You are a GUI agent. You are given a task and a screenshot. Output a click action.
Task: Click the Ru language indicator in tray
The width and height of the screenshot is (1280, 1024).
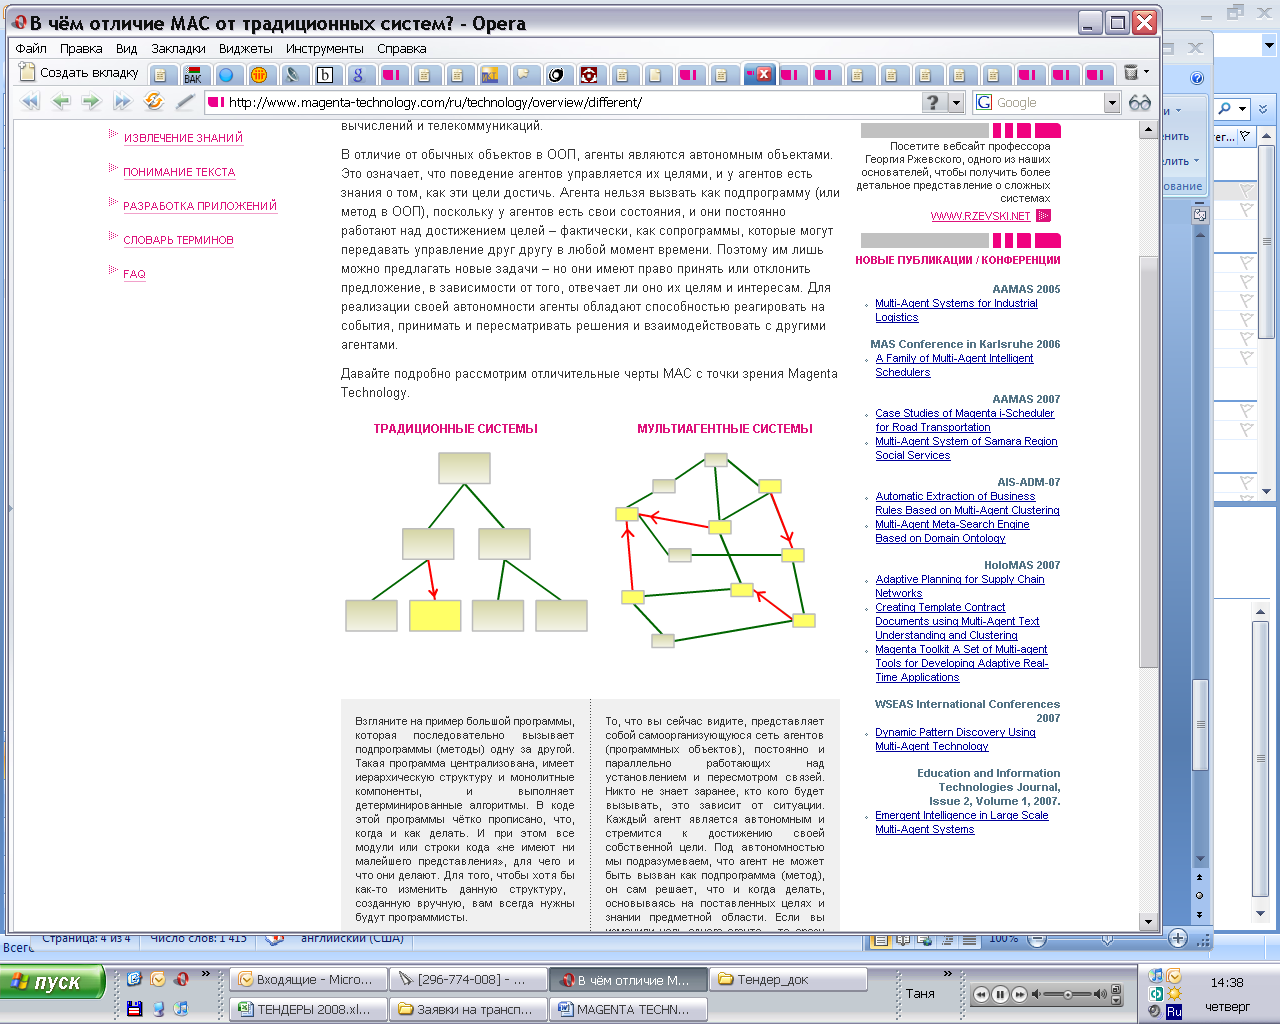1174,1011
